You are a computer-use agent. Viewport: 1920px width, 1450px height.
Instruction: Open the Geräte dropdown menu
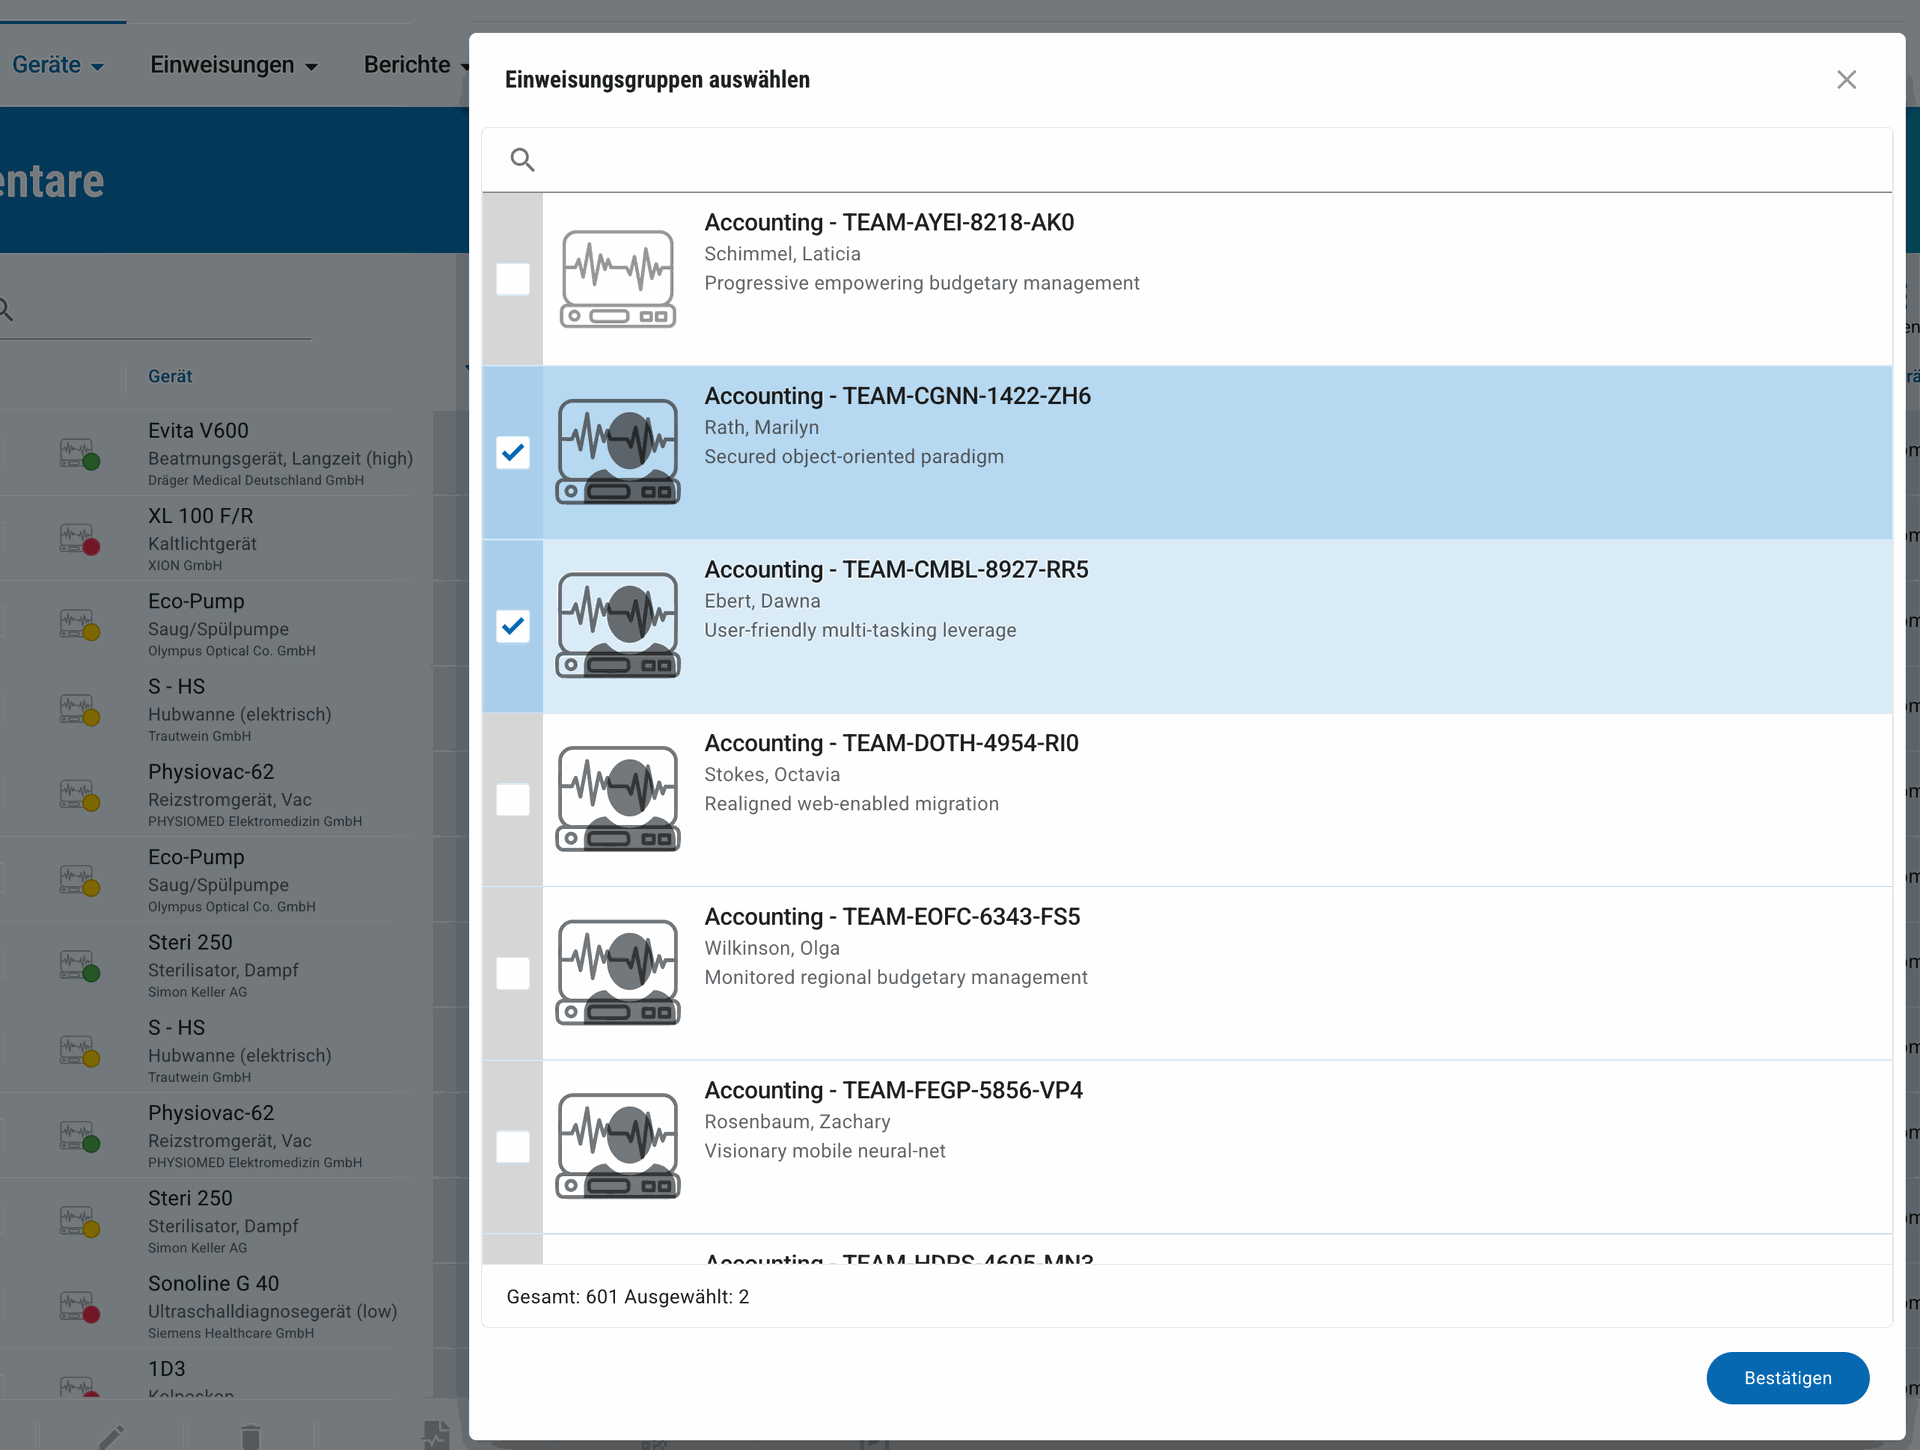click(58, 65)
